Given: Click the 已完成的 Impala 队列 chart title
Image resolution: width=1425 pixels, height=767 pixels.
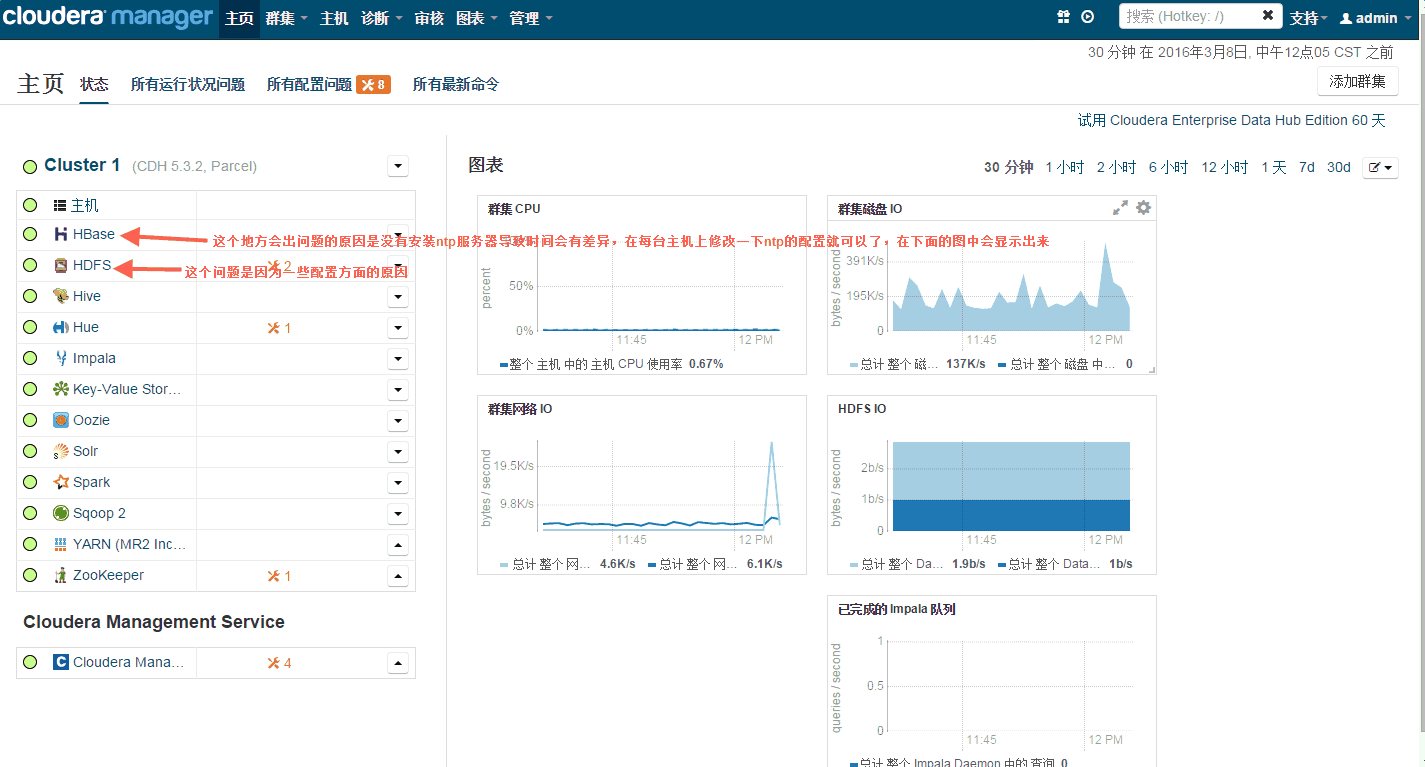Looking at the screenshot, I should (x=897, y=609).
